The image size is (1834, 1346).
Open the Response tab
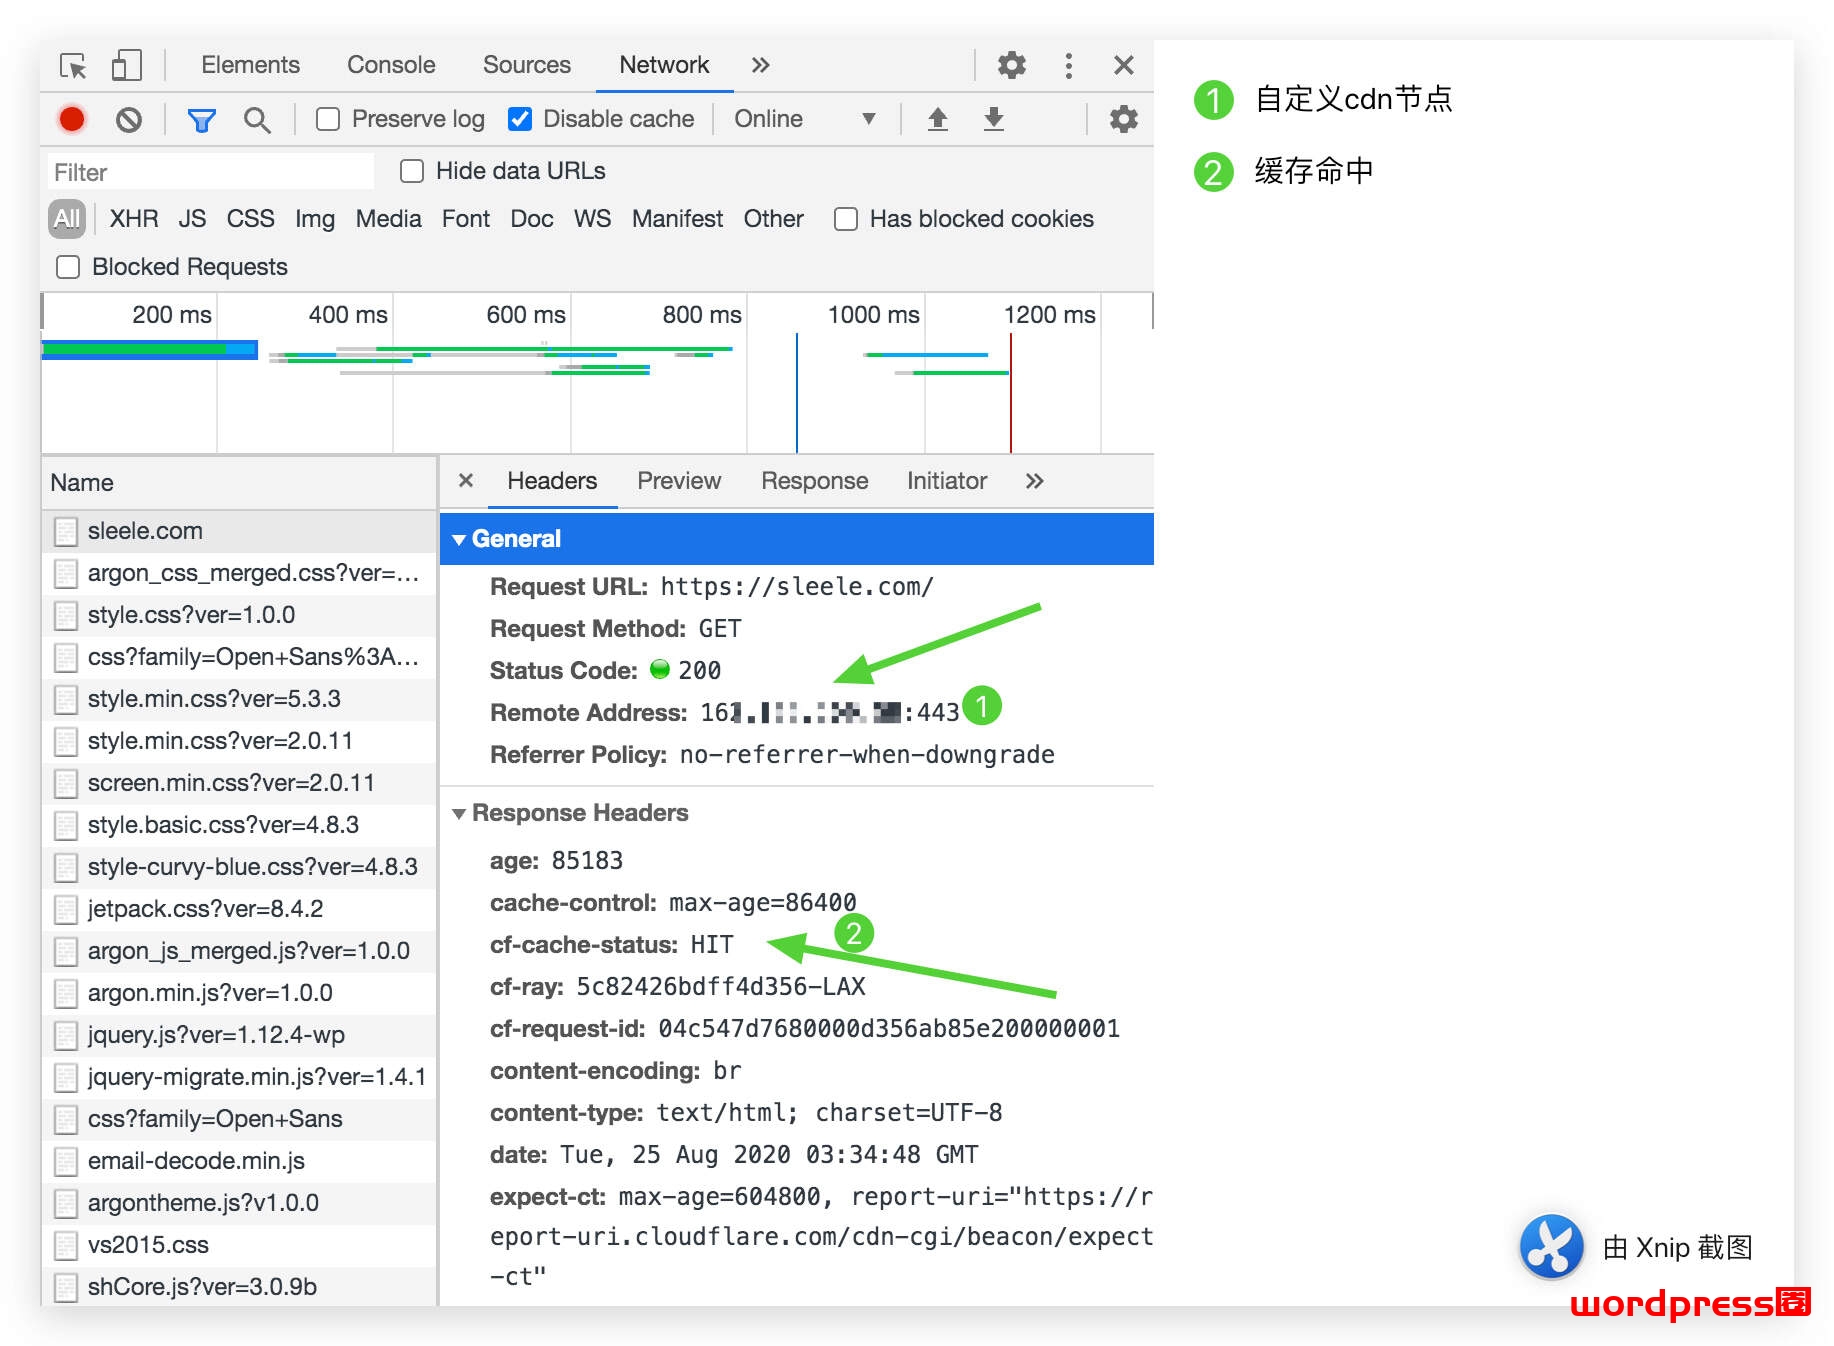[815, 481]
